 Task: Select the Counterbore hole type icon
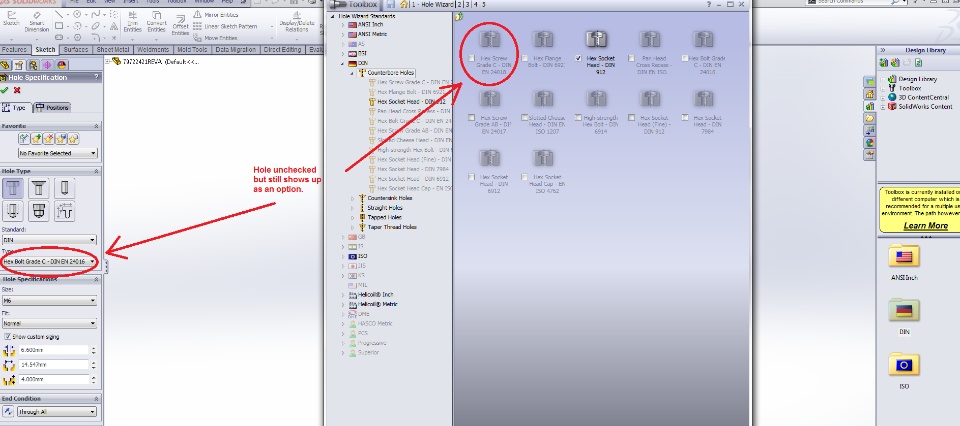pyautogui.click(x=13, y=188)
